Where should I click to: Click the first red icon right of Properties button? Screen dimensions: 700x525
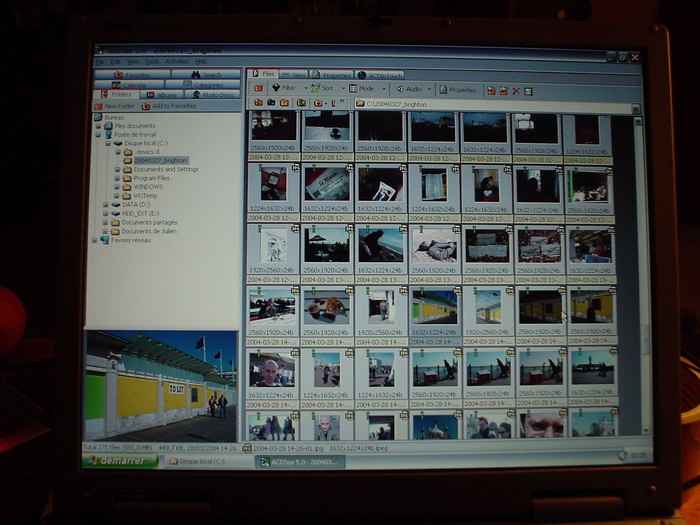tap(491, 91)
